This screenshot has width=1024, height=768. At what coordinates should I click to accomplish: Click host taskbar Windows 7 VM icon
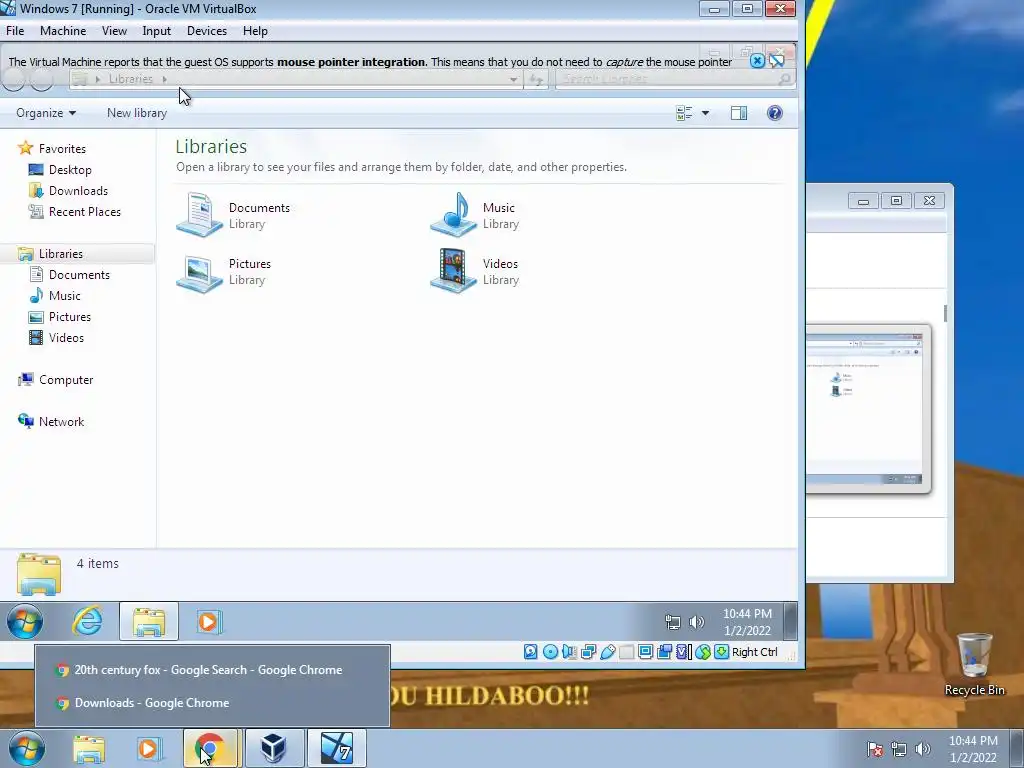click(337, 748)
